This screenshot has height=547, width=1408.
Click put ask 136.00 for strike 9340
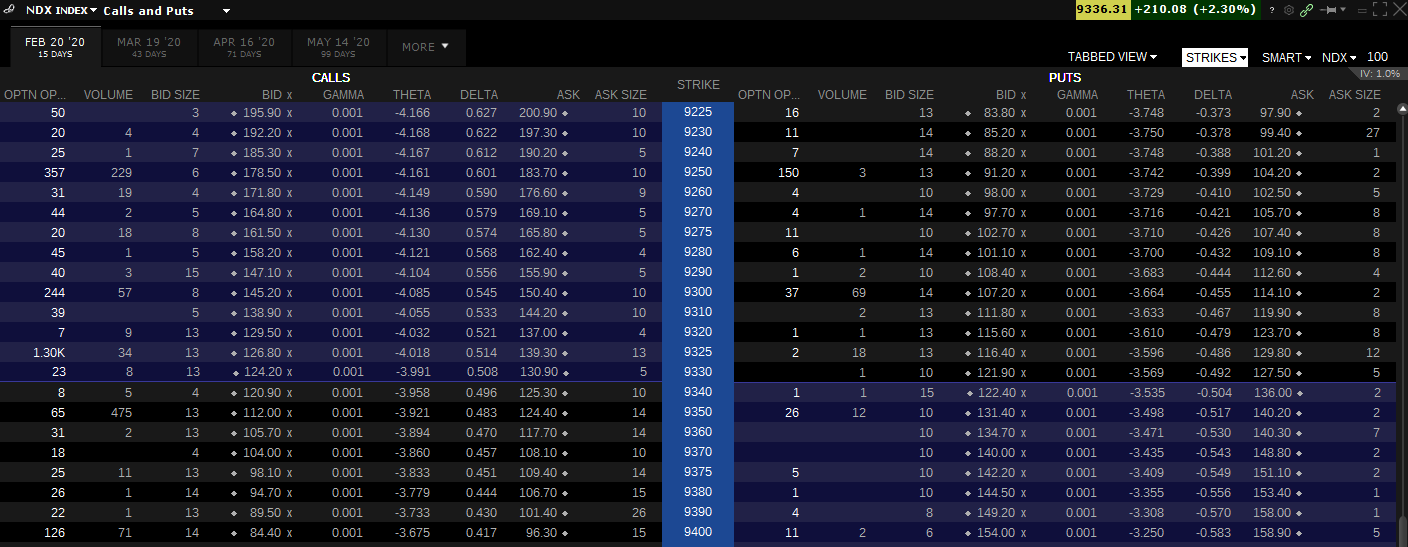tap(1275, 392)
